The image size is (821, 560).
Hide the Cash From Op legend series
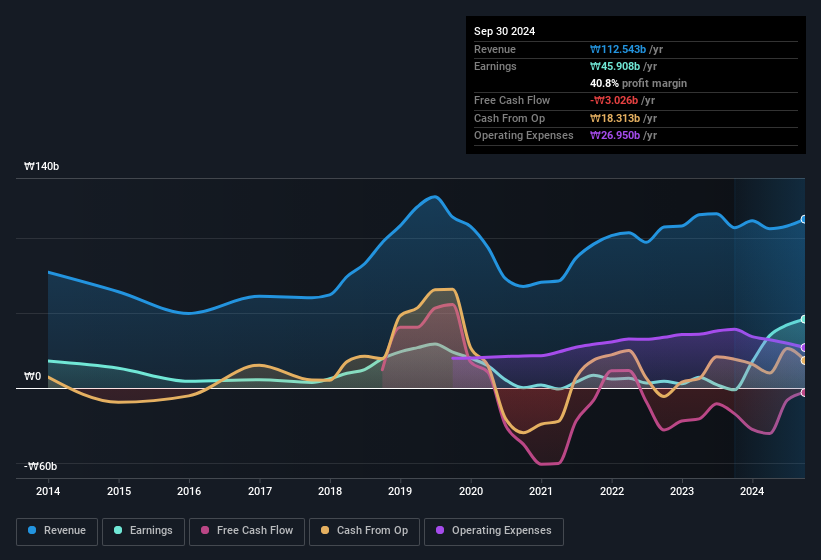[x=362, y=531]
